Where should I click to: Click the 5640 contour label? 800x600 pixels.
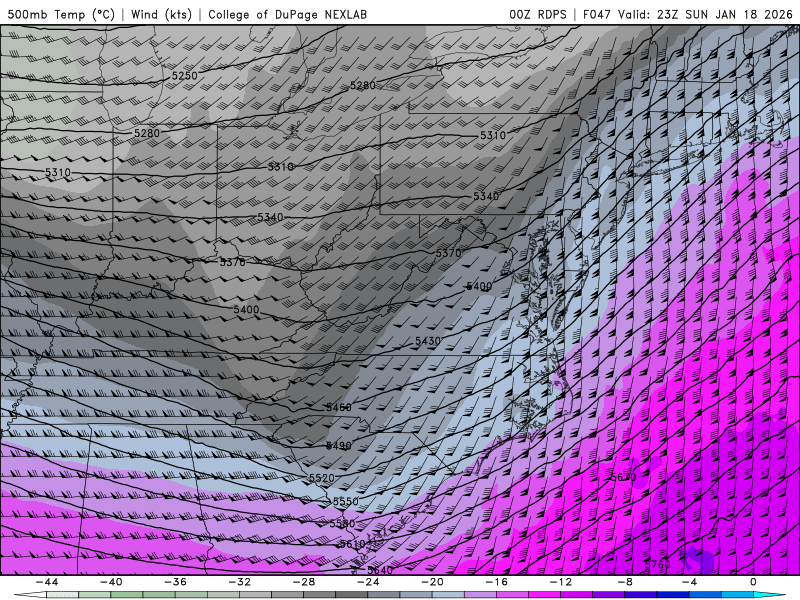click(x=380, y=570)
